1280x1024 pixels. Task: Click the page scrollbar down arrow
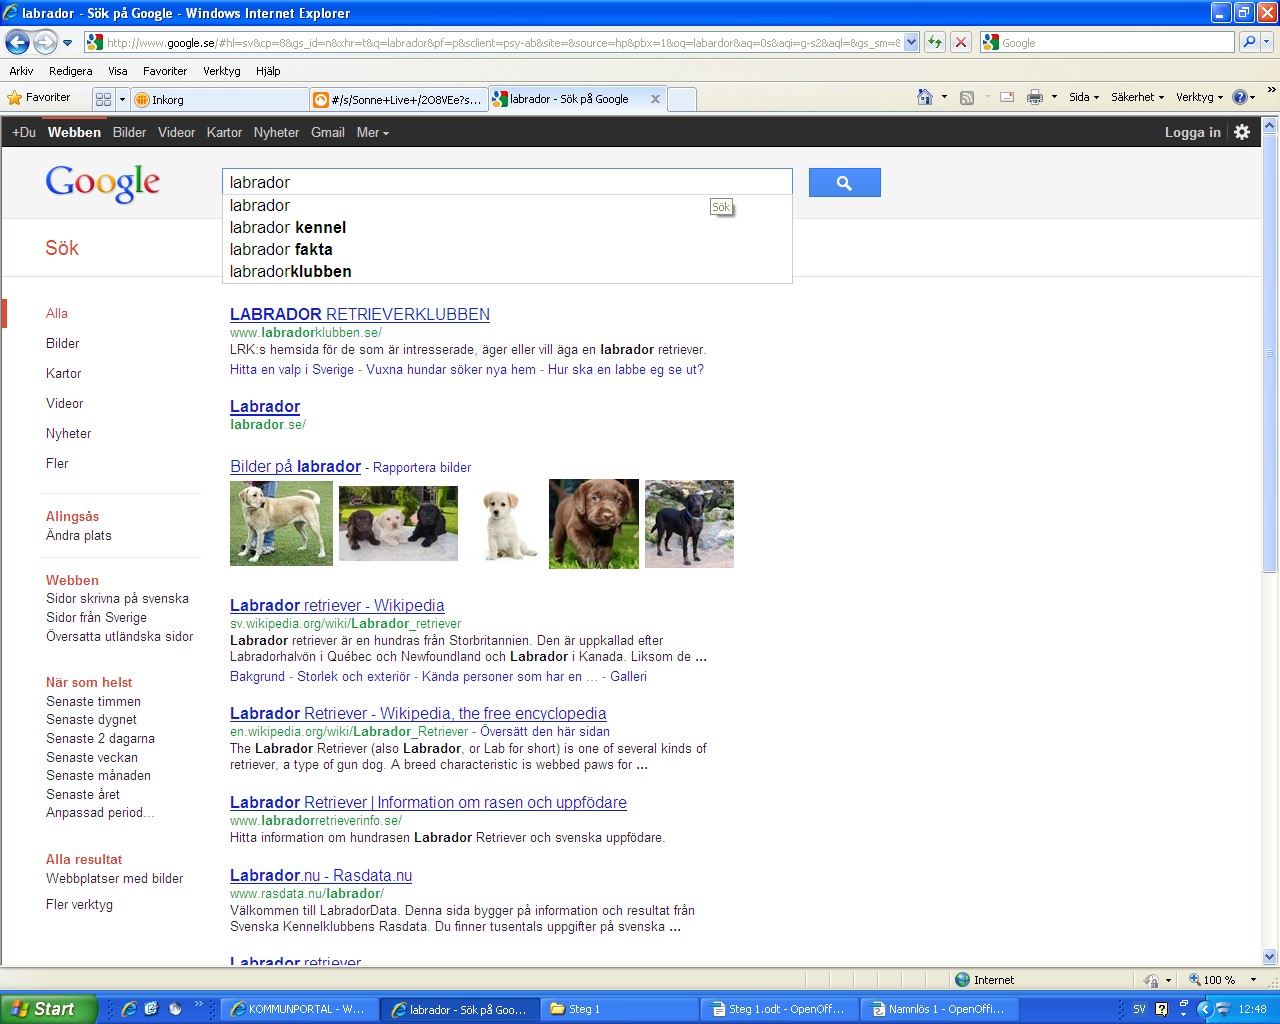1270,956
